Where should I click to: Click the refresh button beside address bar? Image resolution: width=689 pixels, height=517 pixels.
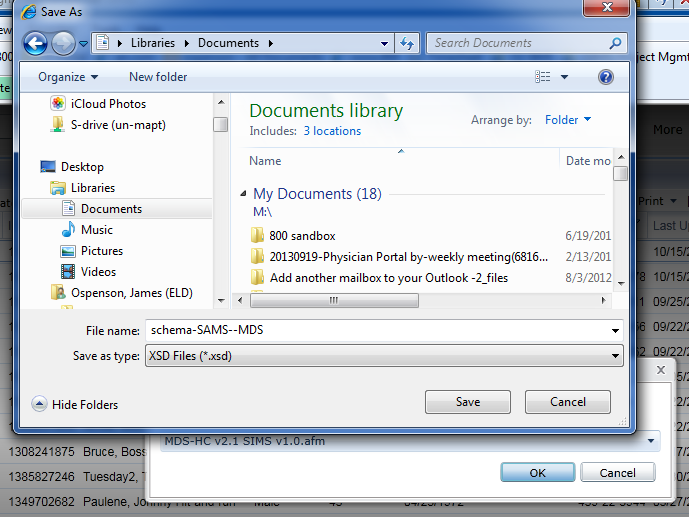click(x=407, y=44)
